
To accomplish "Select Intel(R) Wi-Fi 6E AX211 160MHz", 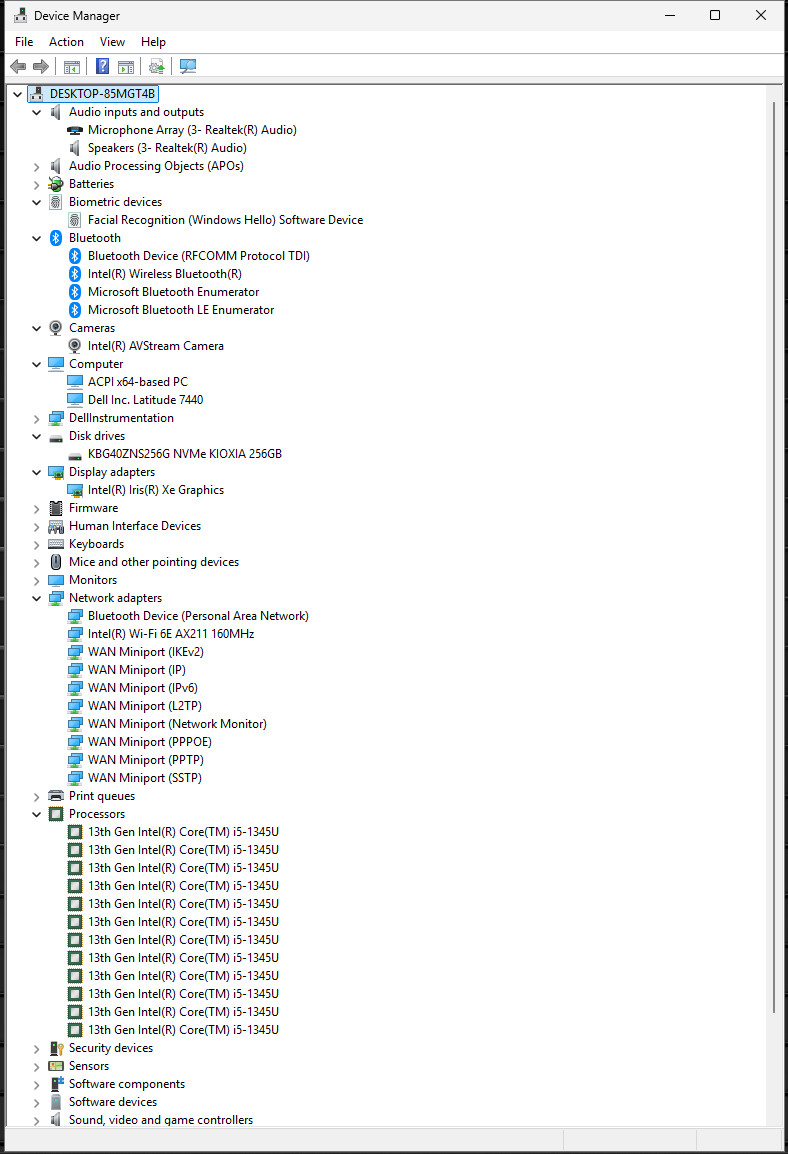I will tap(171, 634).
